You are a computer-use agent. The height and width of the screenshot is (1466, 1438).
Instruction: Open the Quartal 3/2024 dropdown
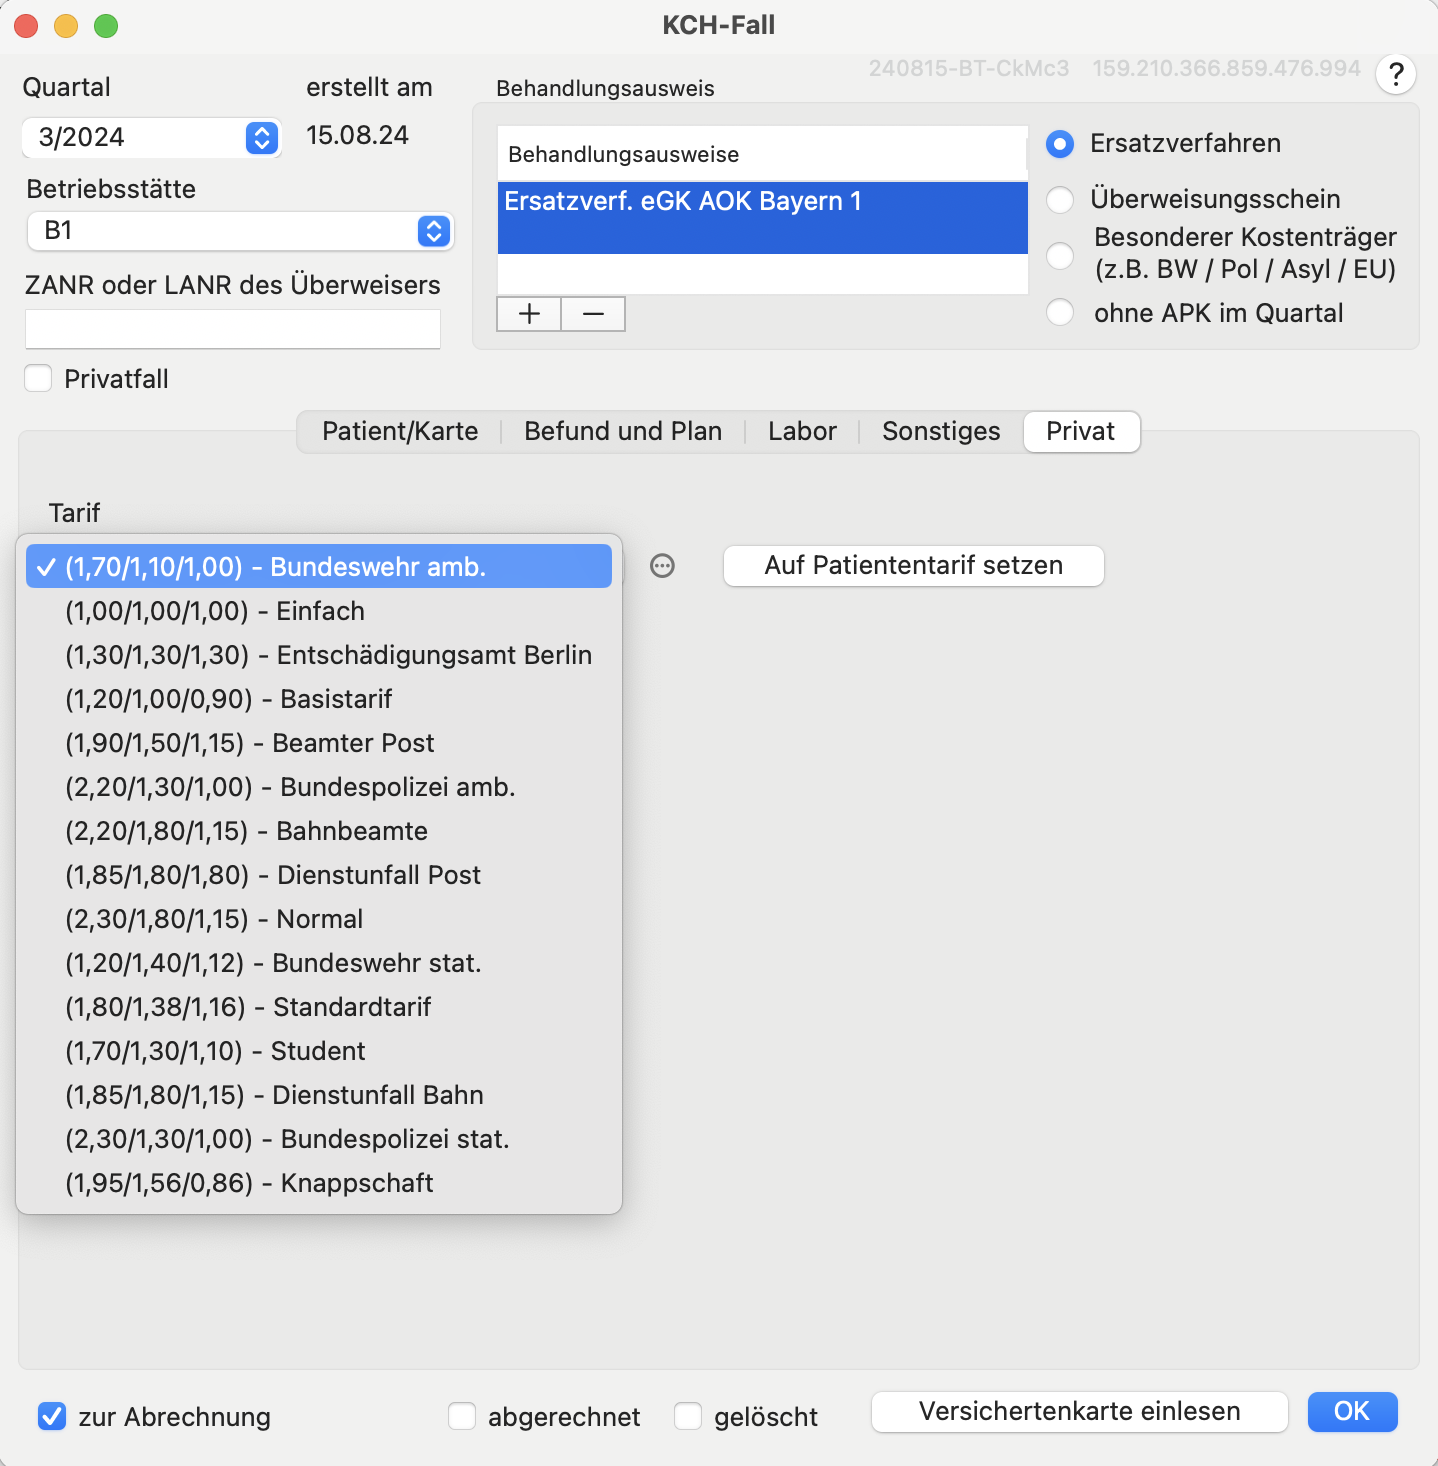152,137
